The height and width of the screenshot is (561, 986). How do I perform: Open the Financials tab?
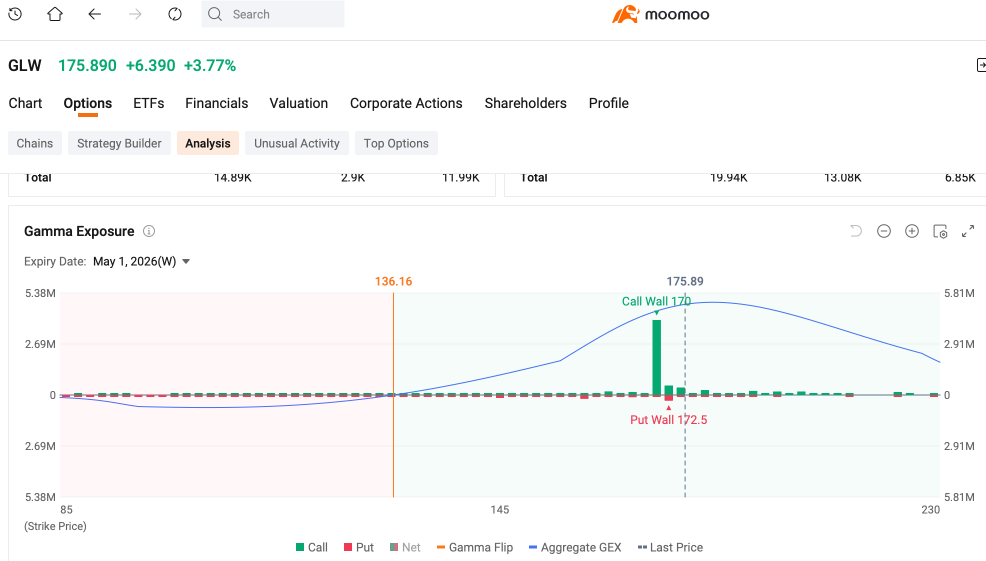pyautogui.click(x=216, y=103)
